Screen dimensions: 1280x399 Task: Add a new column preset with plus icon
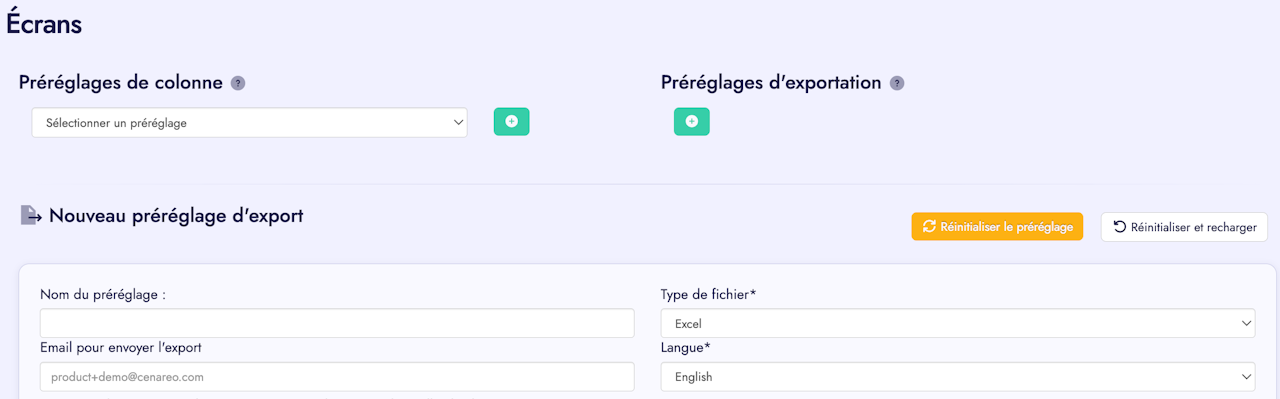(x=511, y=121)
